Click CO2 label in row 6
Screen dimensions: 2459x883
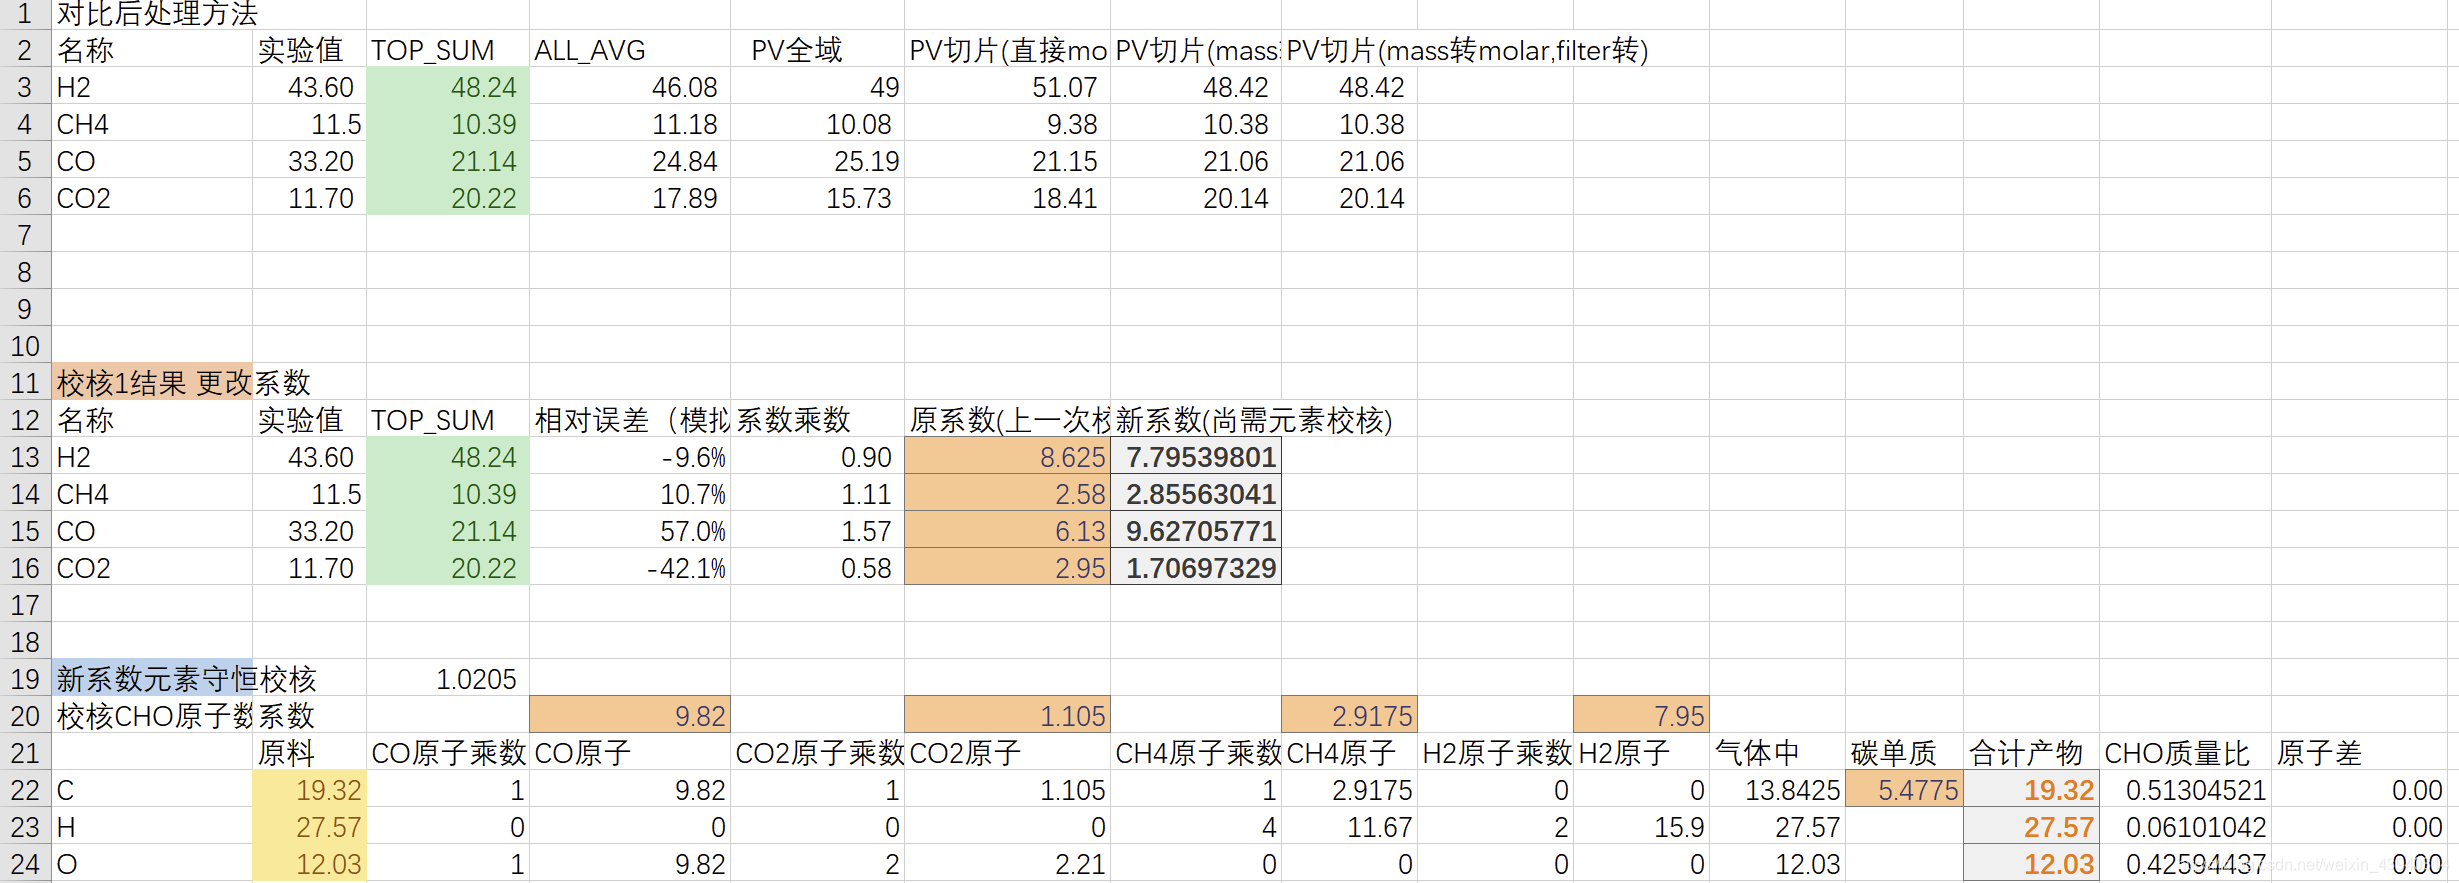pos(152,197)
